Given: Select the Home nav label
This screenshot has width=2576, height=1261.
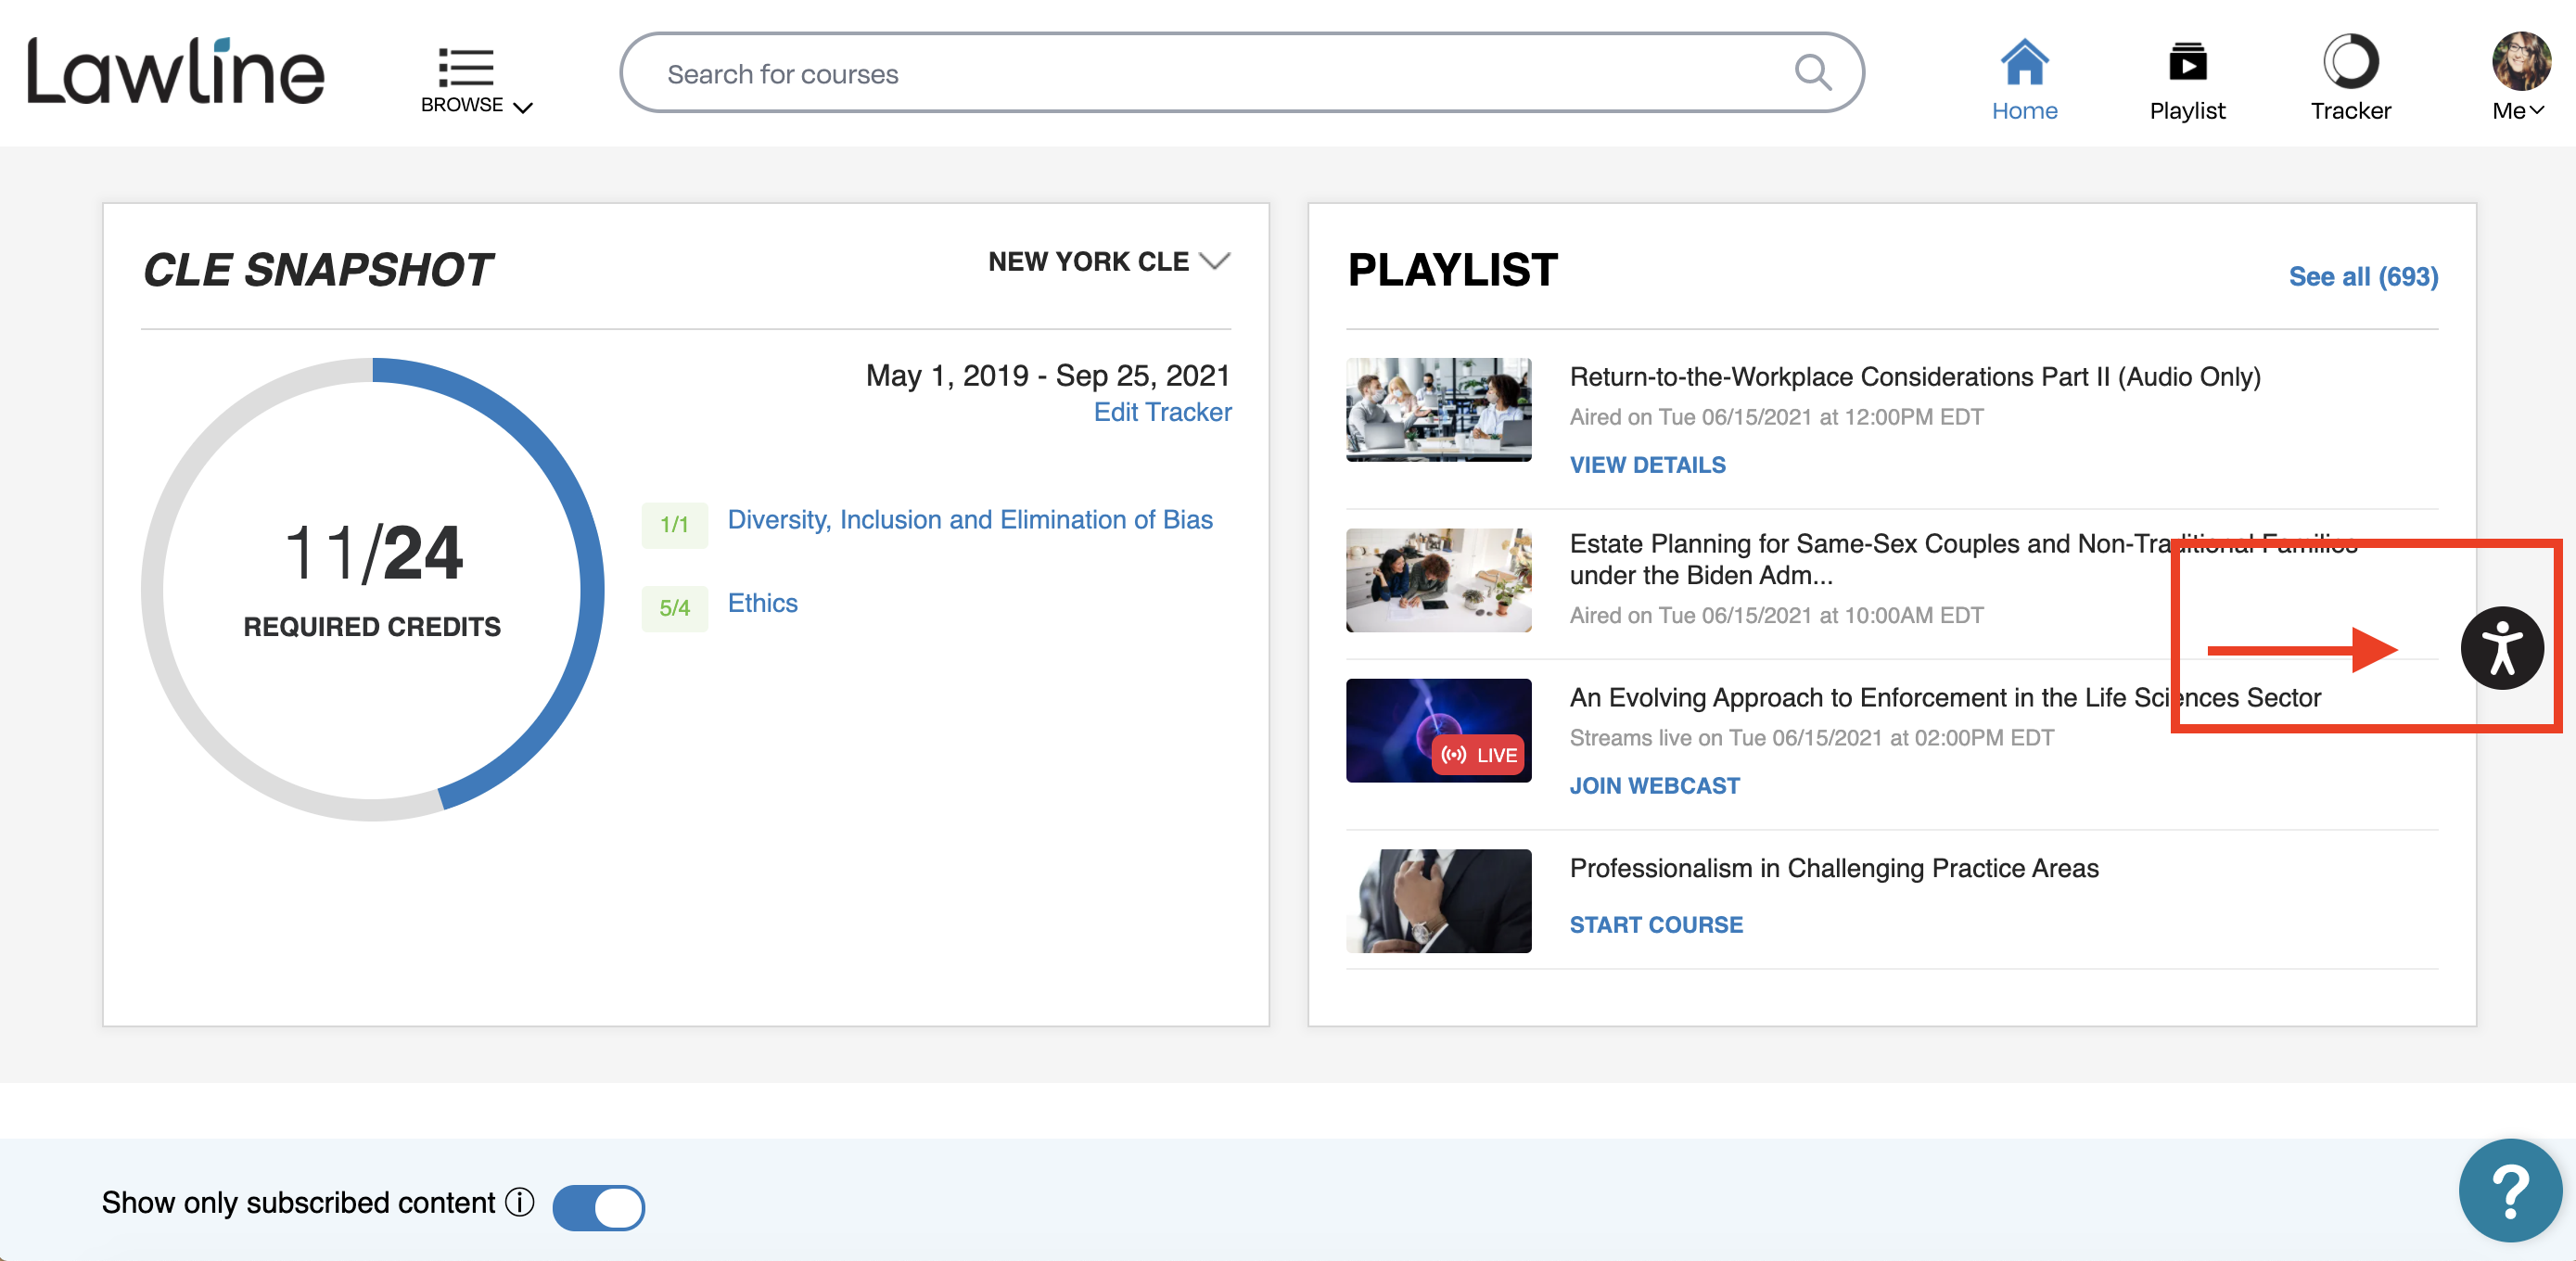Looking at the screenshot, I should point(2024,111).
